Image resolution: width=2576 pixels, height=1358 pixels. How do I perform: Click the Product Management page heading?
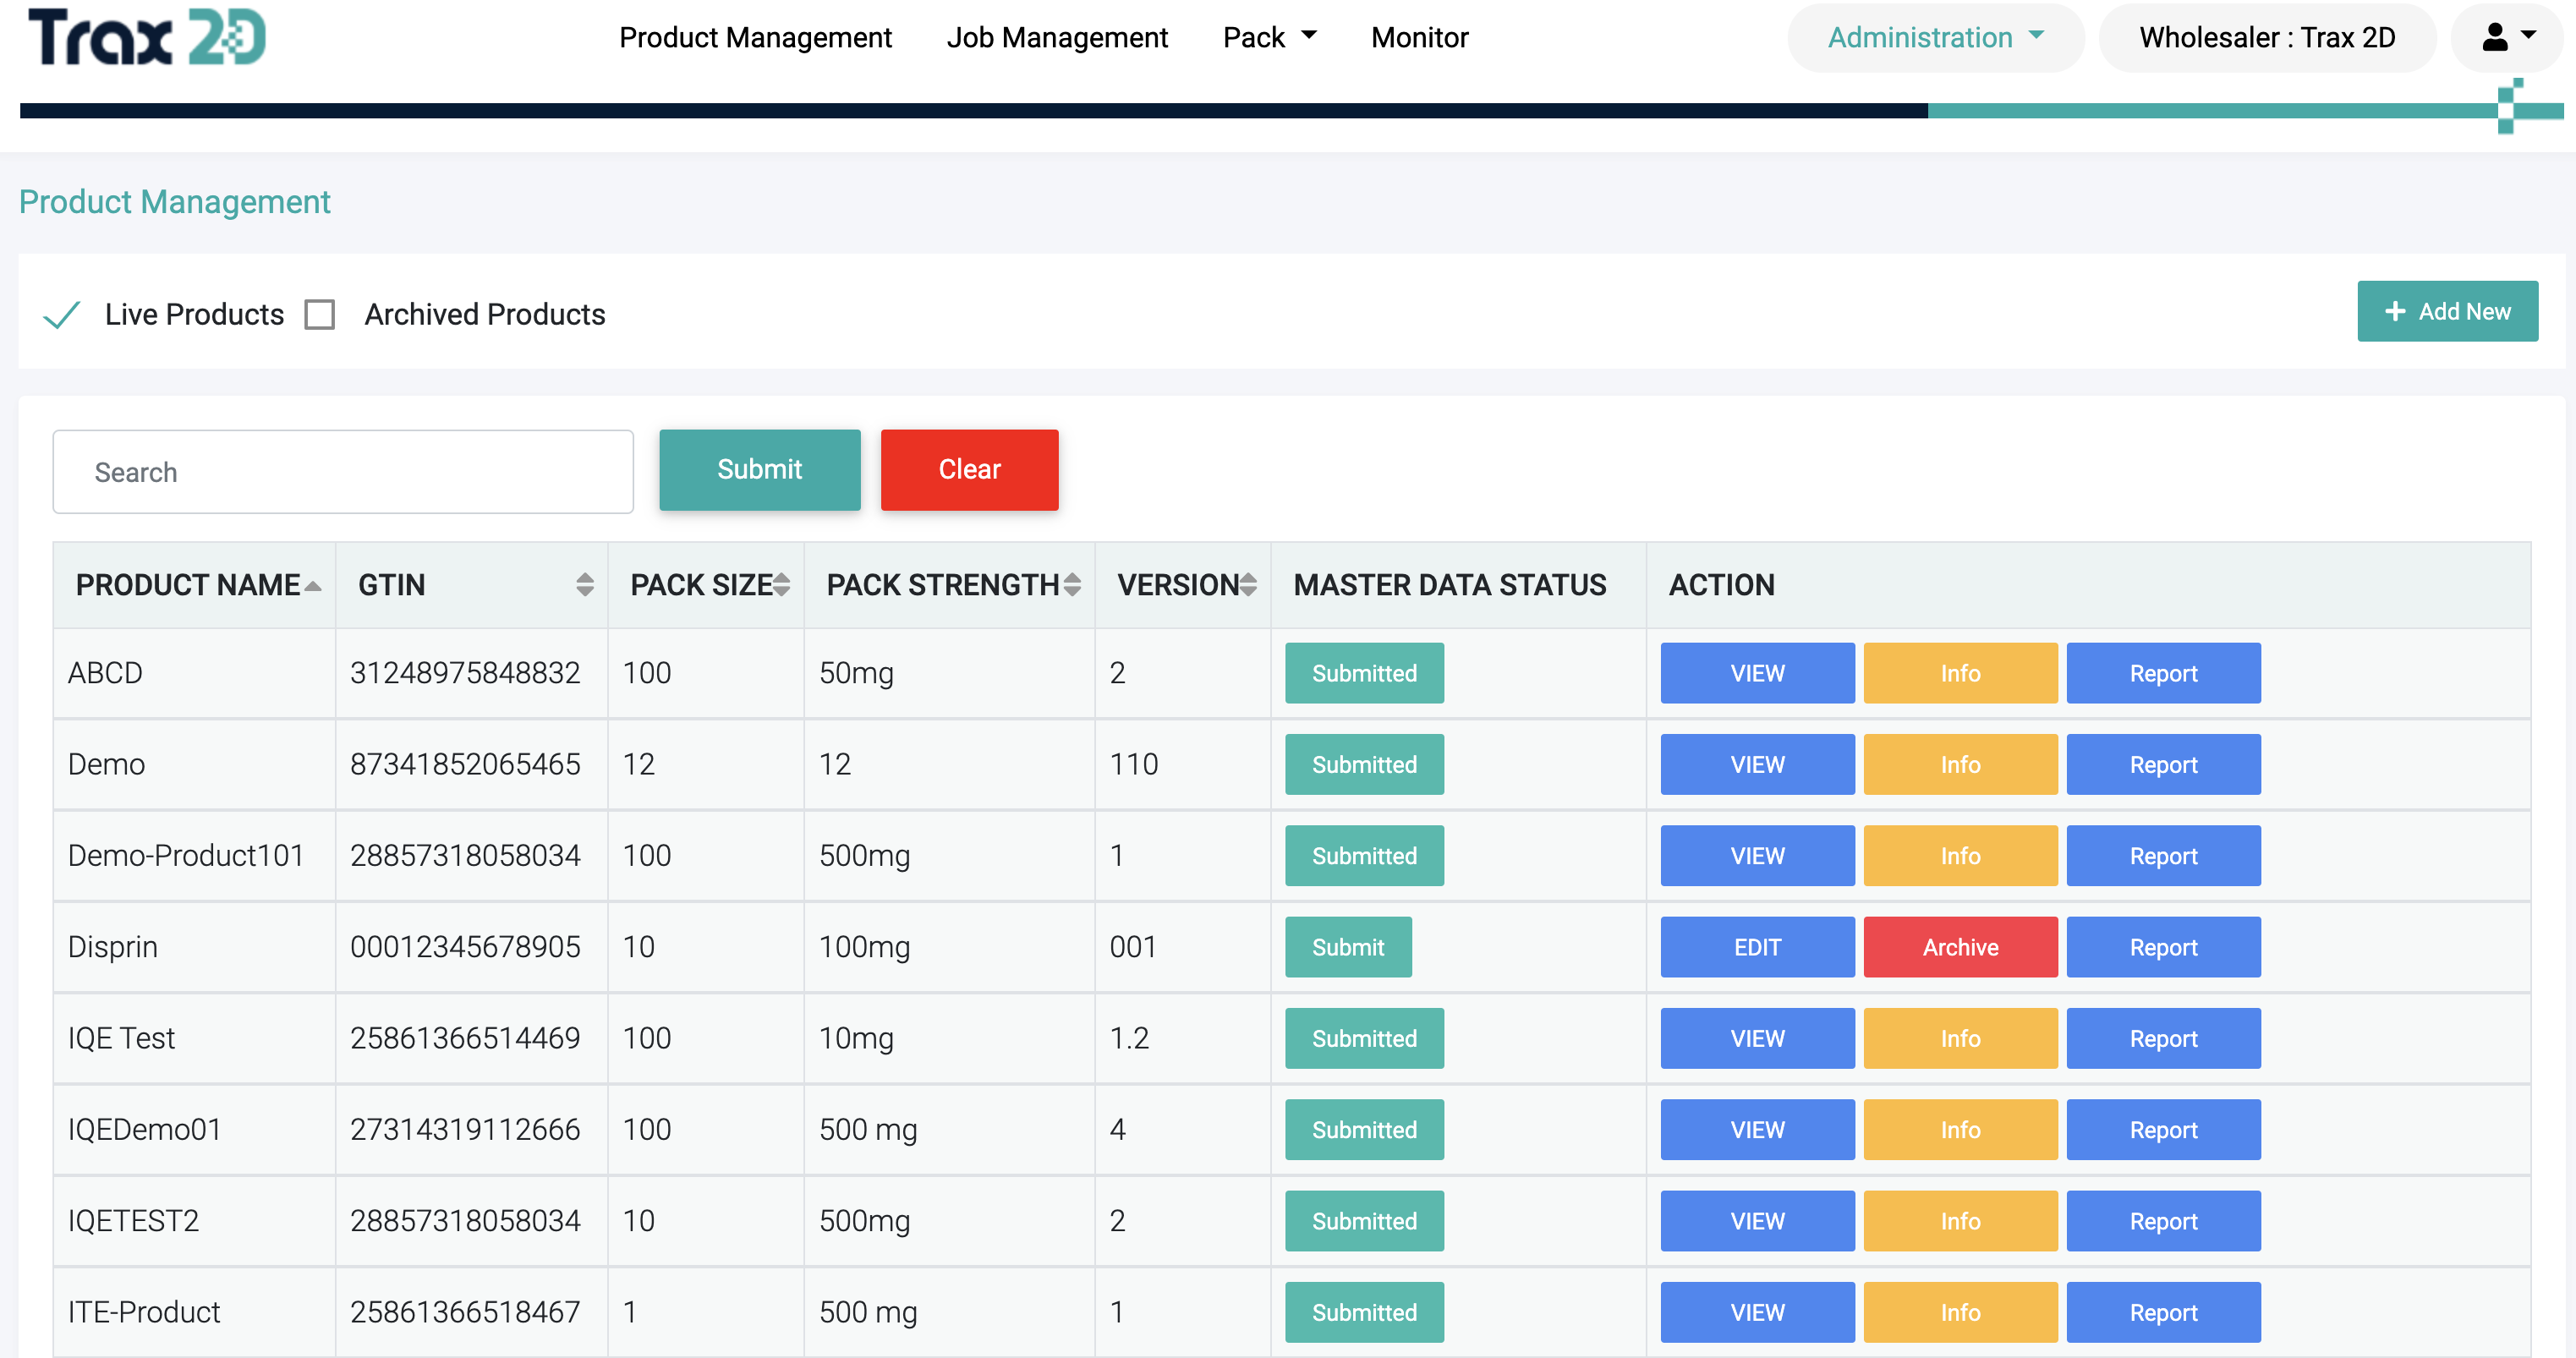point(175,202)
